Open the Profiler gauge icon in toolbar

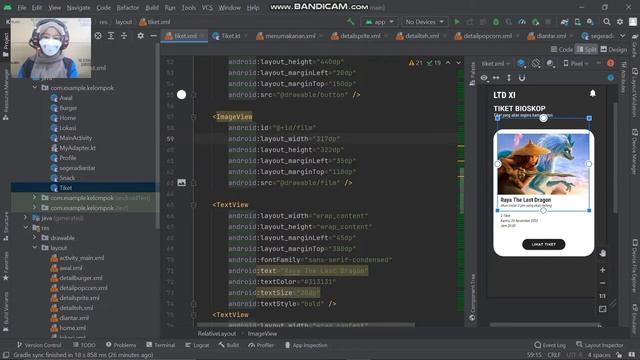pyautogui.click(x=522, y=22)
